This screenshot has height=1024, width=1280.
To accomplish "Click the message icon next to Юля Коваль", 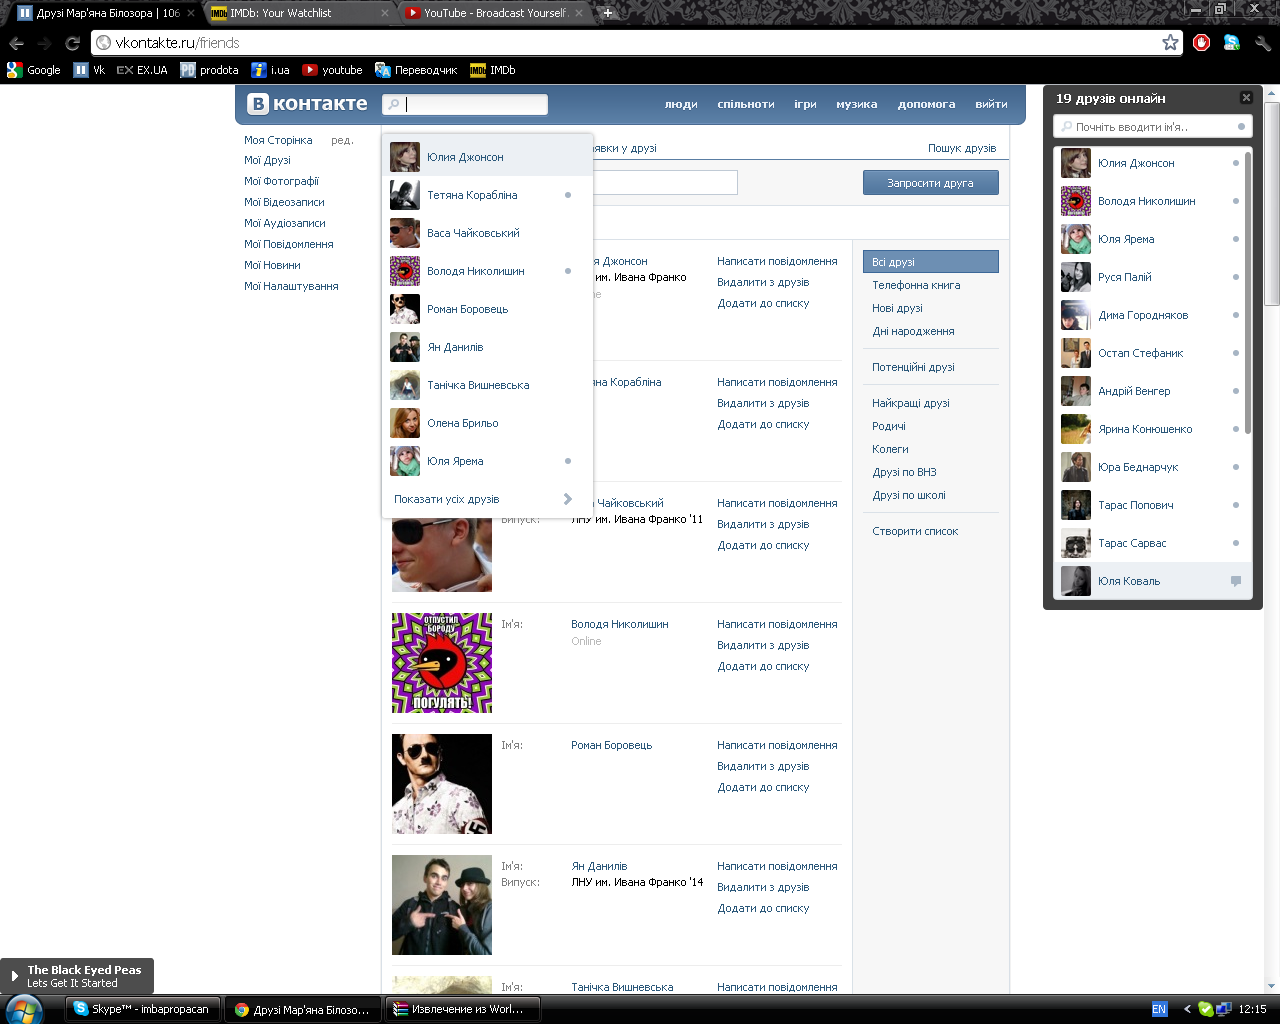I will [1236, 581].
